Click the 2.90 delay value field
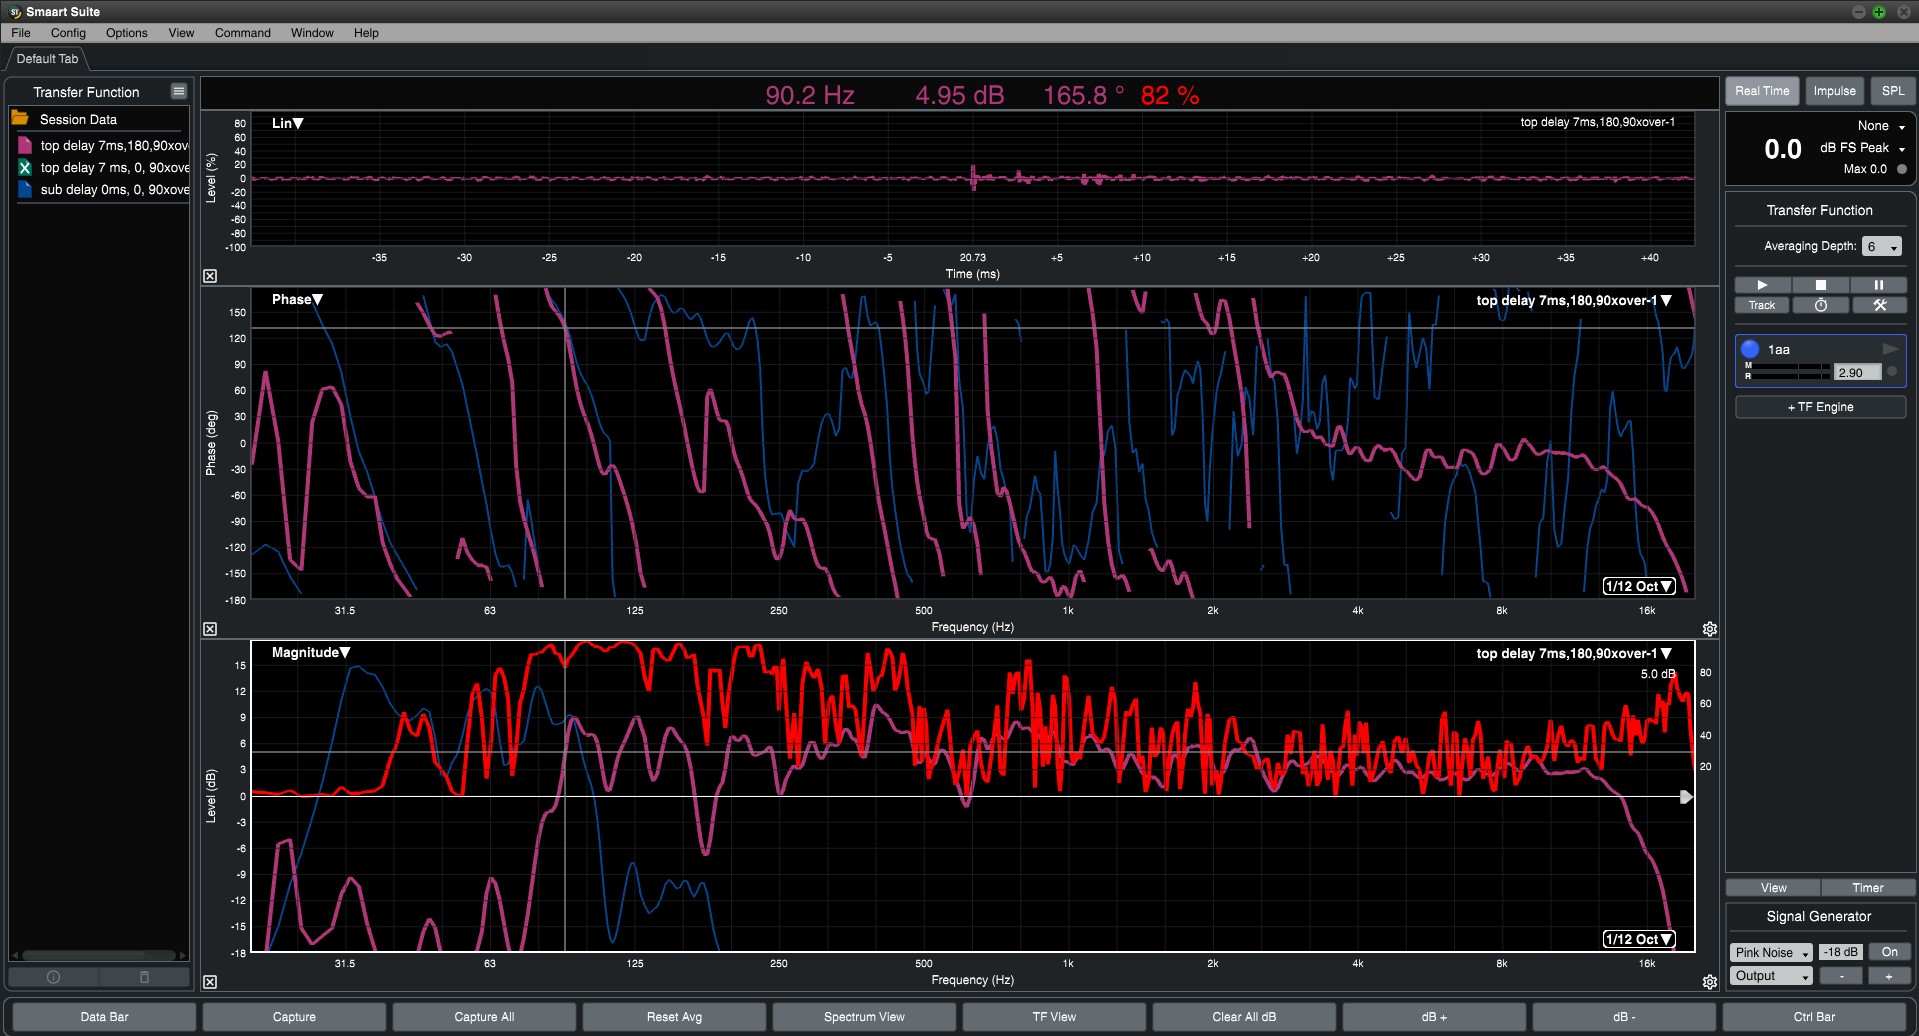 pyautogui.click(x=1858, y=372)
